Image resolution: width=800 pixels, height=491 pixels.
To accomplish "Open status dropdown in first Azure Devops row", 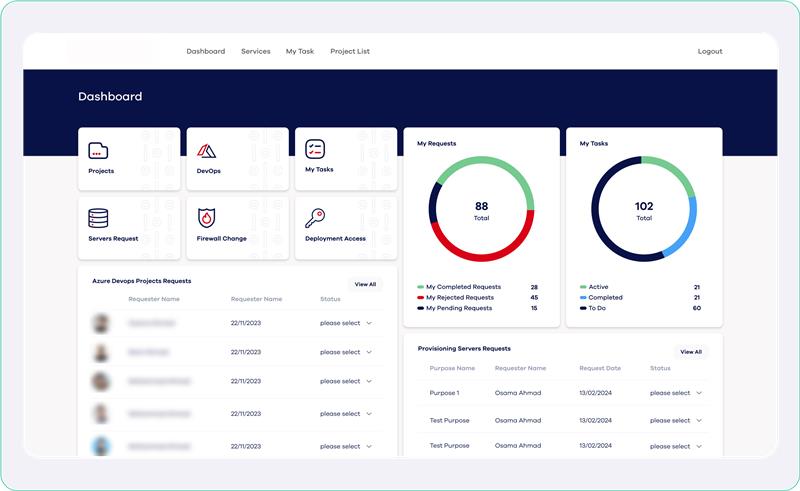I will pyautogui.click(x=346, y=323).
